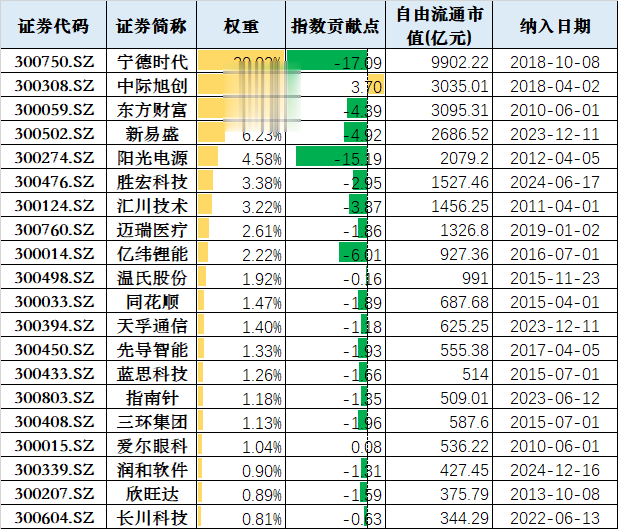Select the contribution value -6.01
Screen dimensions: 618x529
coord(362,255)
